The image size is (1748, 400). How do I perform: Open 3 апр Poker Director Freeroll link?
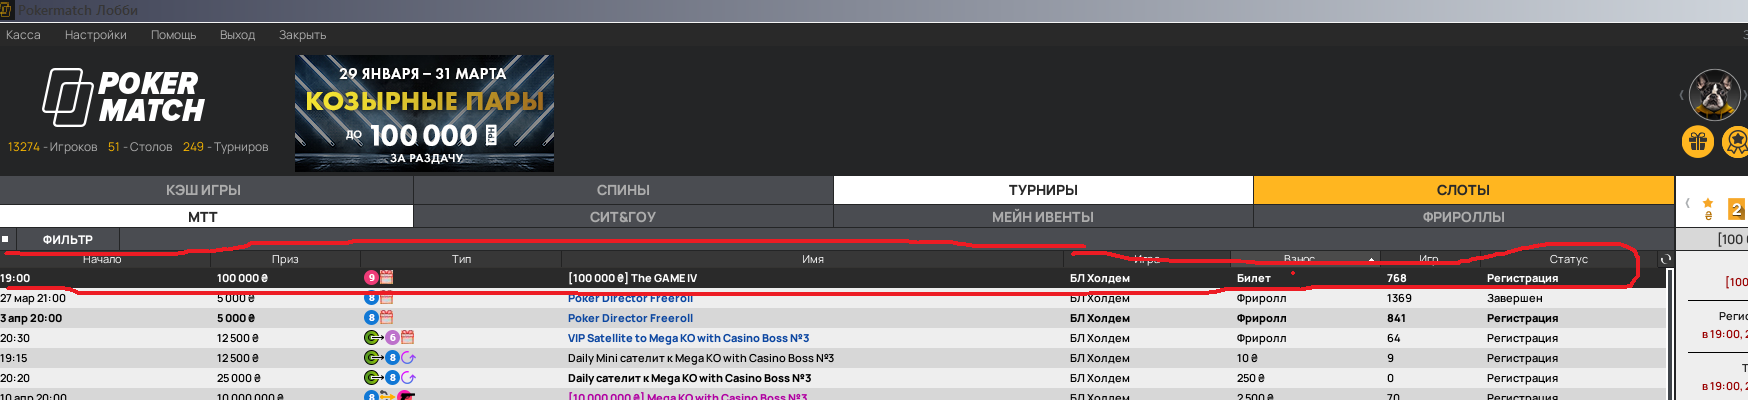pyautogui.click(x=630, y=318)
